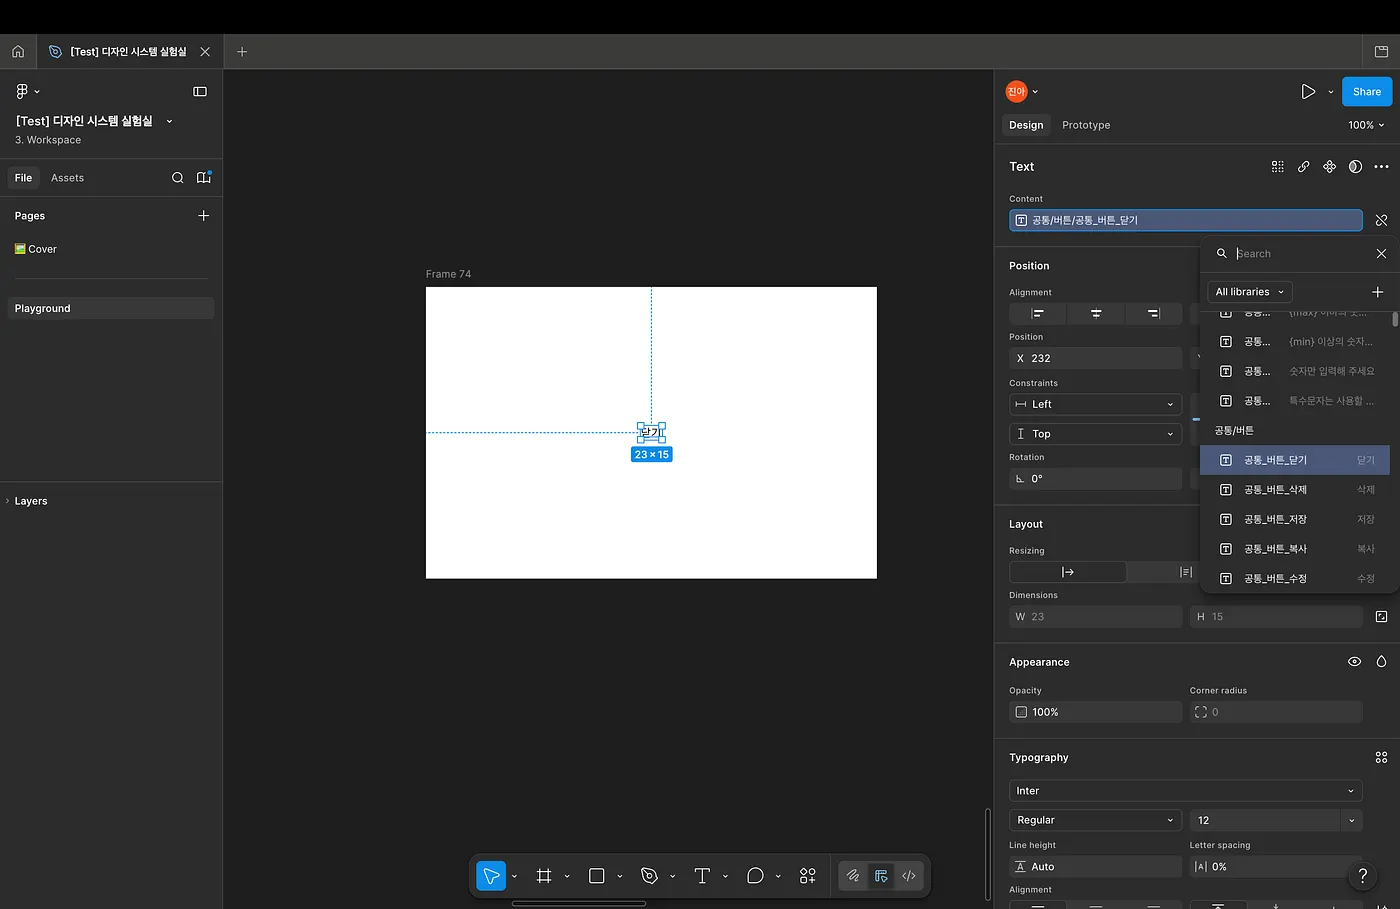Click the Share button
Viewport: 1400px width, 909px height.
pyautogui.click(x=1367, y=92)
